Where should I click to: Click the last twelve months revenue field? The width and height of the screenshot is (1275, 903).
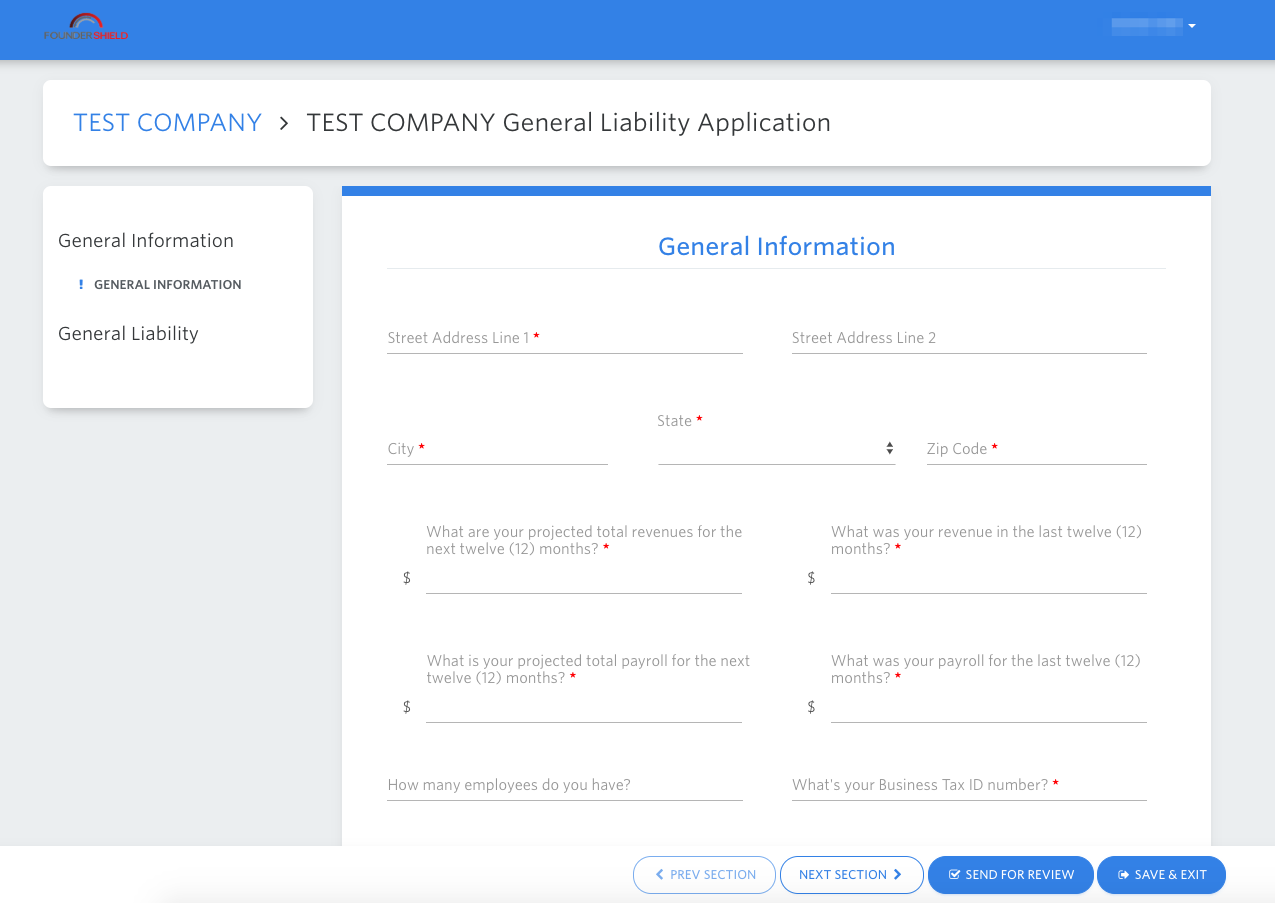pyautogui.click(x=988, y=579)
